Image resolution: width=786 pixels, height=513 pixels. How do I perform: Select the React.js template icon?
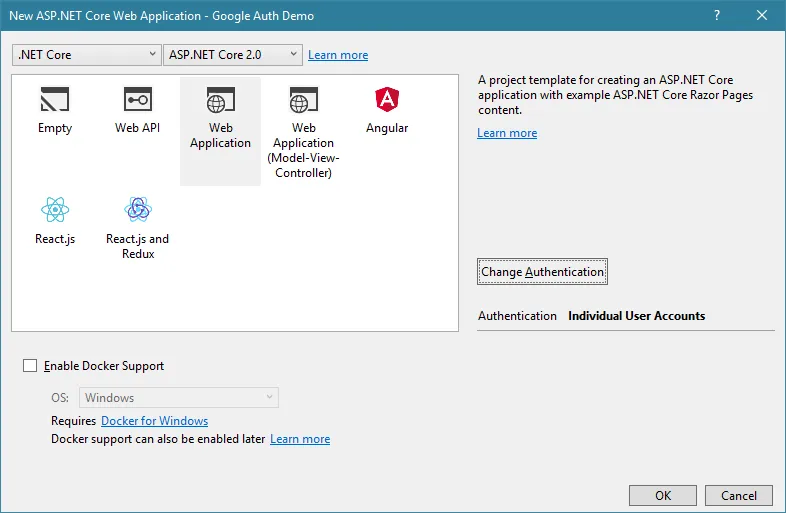[x=55, y=209]
